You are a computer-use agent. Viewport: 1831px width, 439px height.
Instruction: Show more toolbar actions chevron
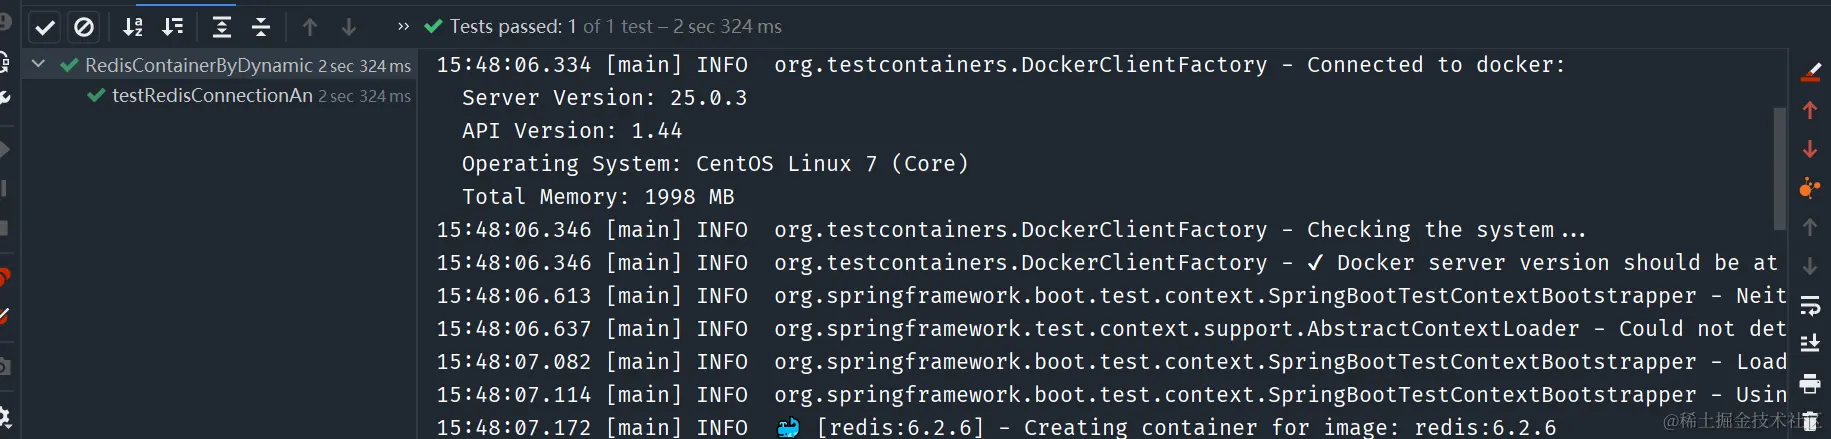(x=403, y=27)
